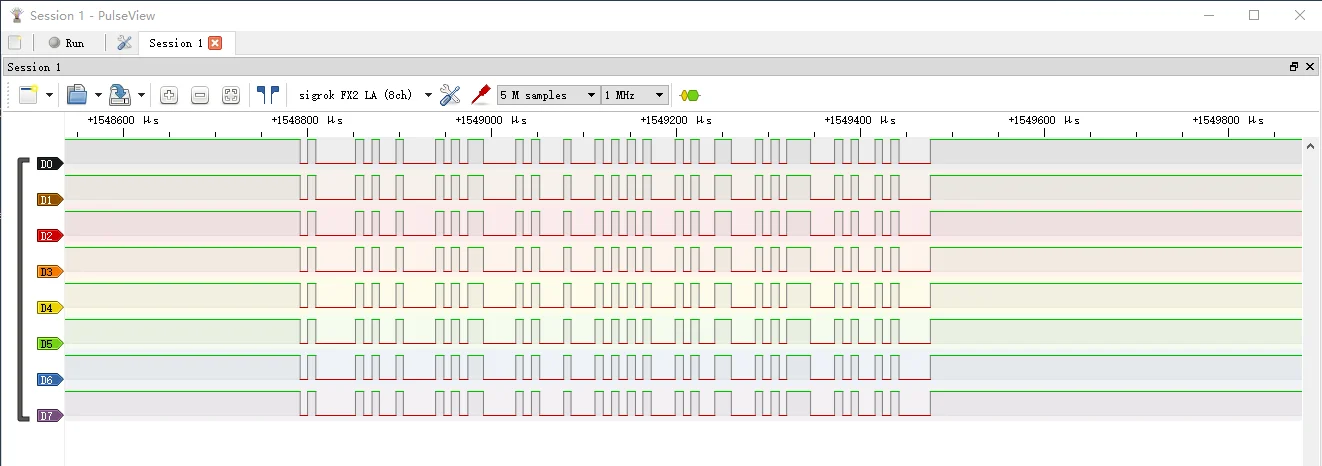Switch to the Session 1 tab

[176, 43]
